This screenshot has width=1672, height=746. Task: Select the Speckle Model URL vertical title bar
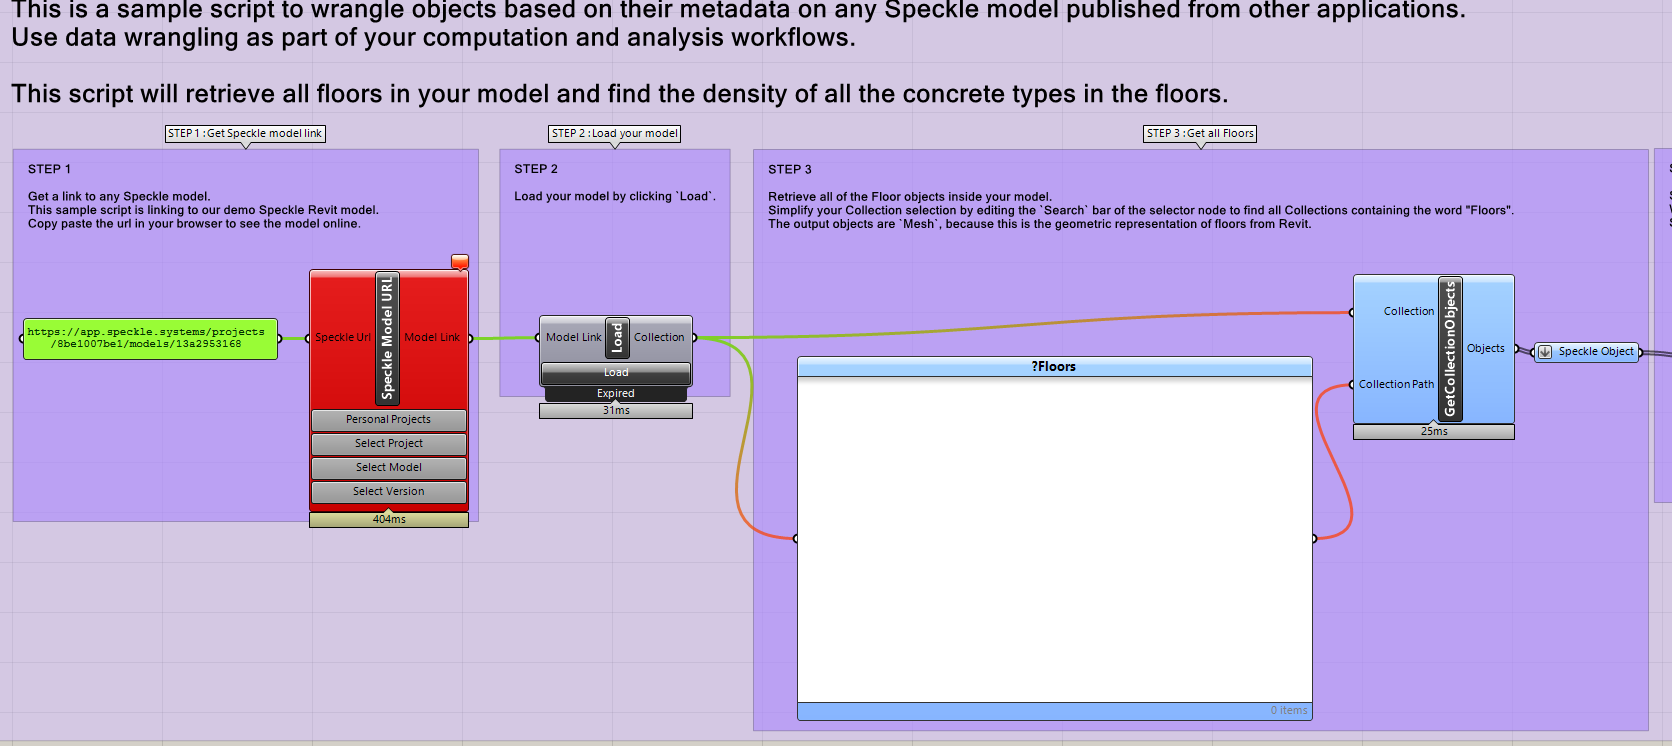point(387,337)
